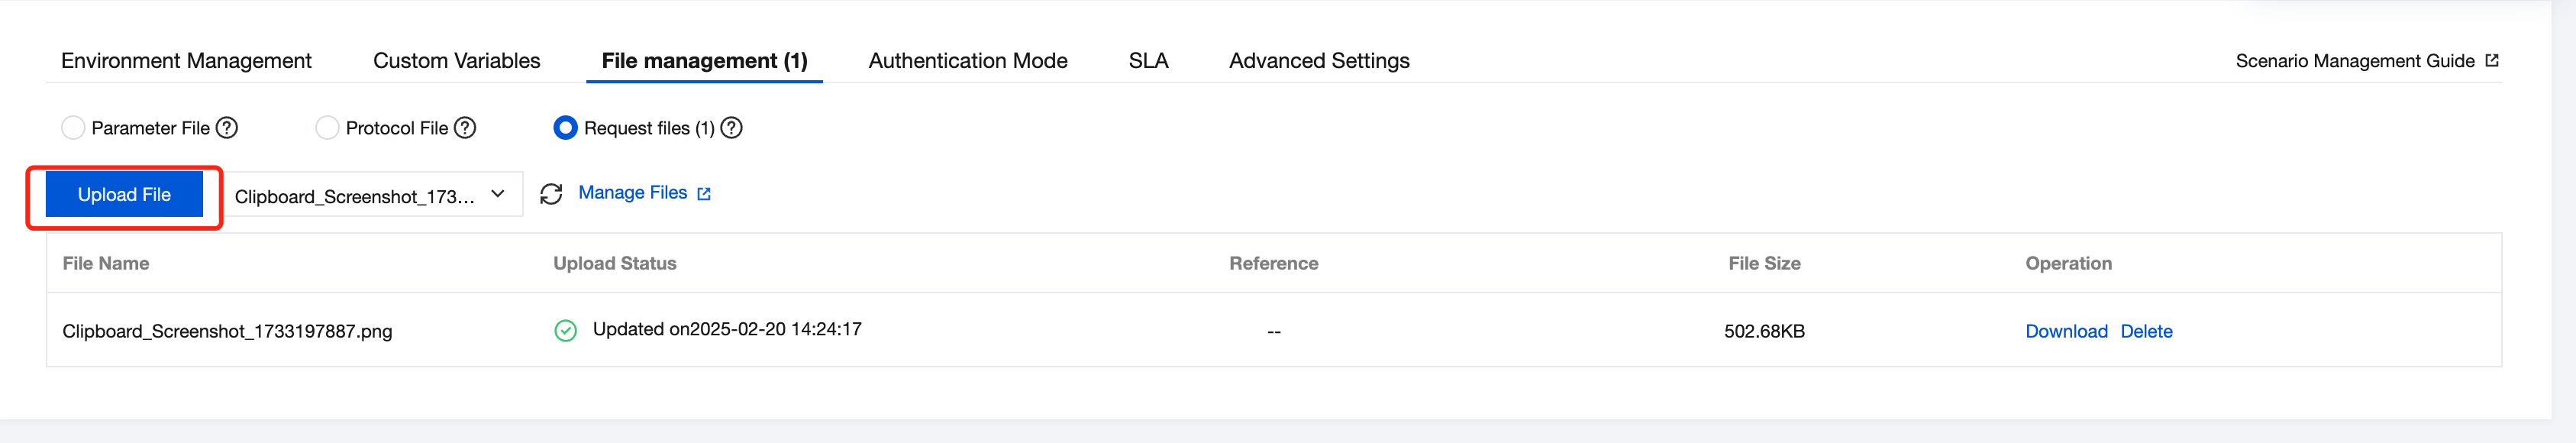Viewport: 2576px width, 443px height.
Task: Click the green upload success check icon
Action: click(565, 331)
